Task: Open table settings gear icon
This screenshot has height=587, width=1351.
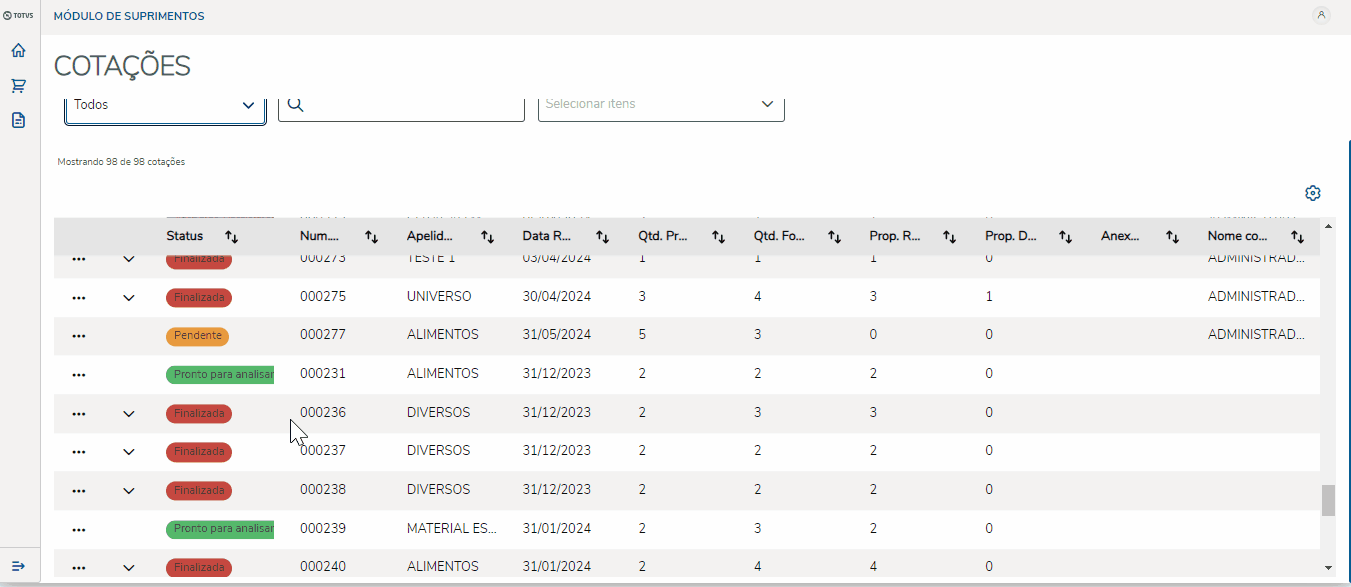Action: click(x=1313, y=193)
